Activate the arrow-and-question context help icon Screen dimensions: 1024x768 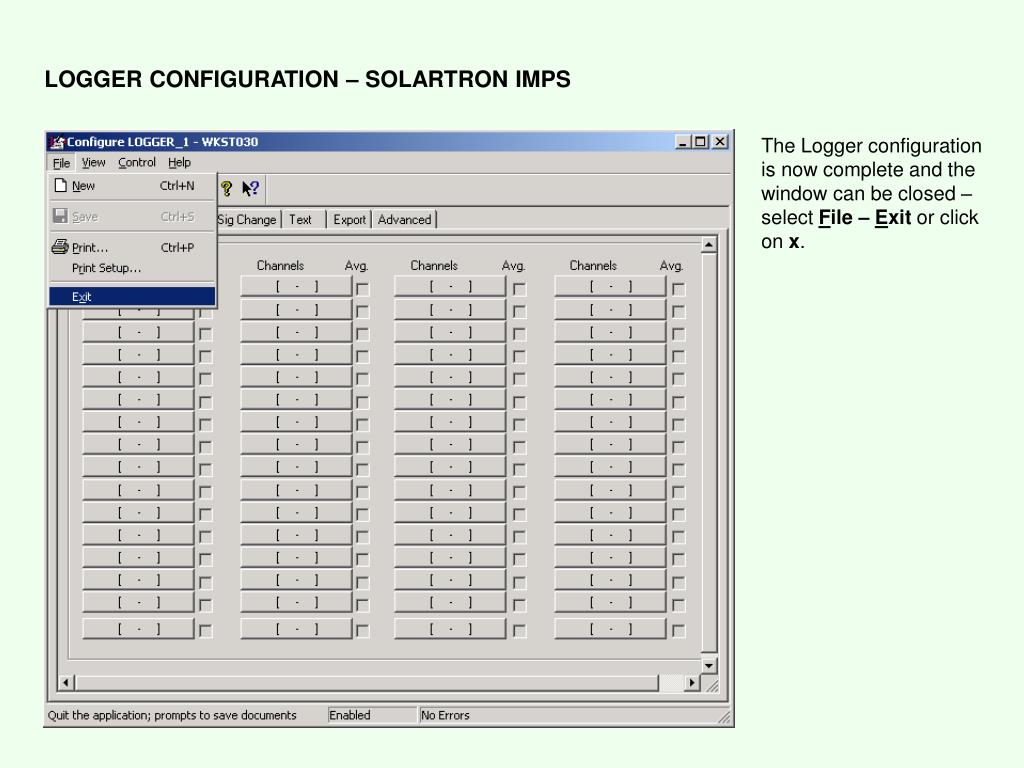[251, 189]
